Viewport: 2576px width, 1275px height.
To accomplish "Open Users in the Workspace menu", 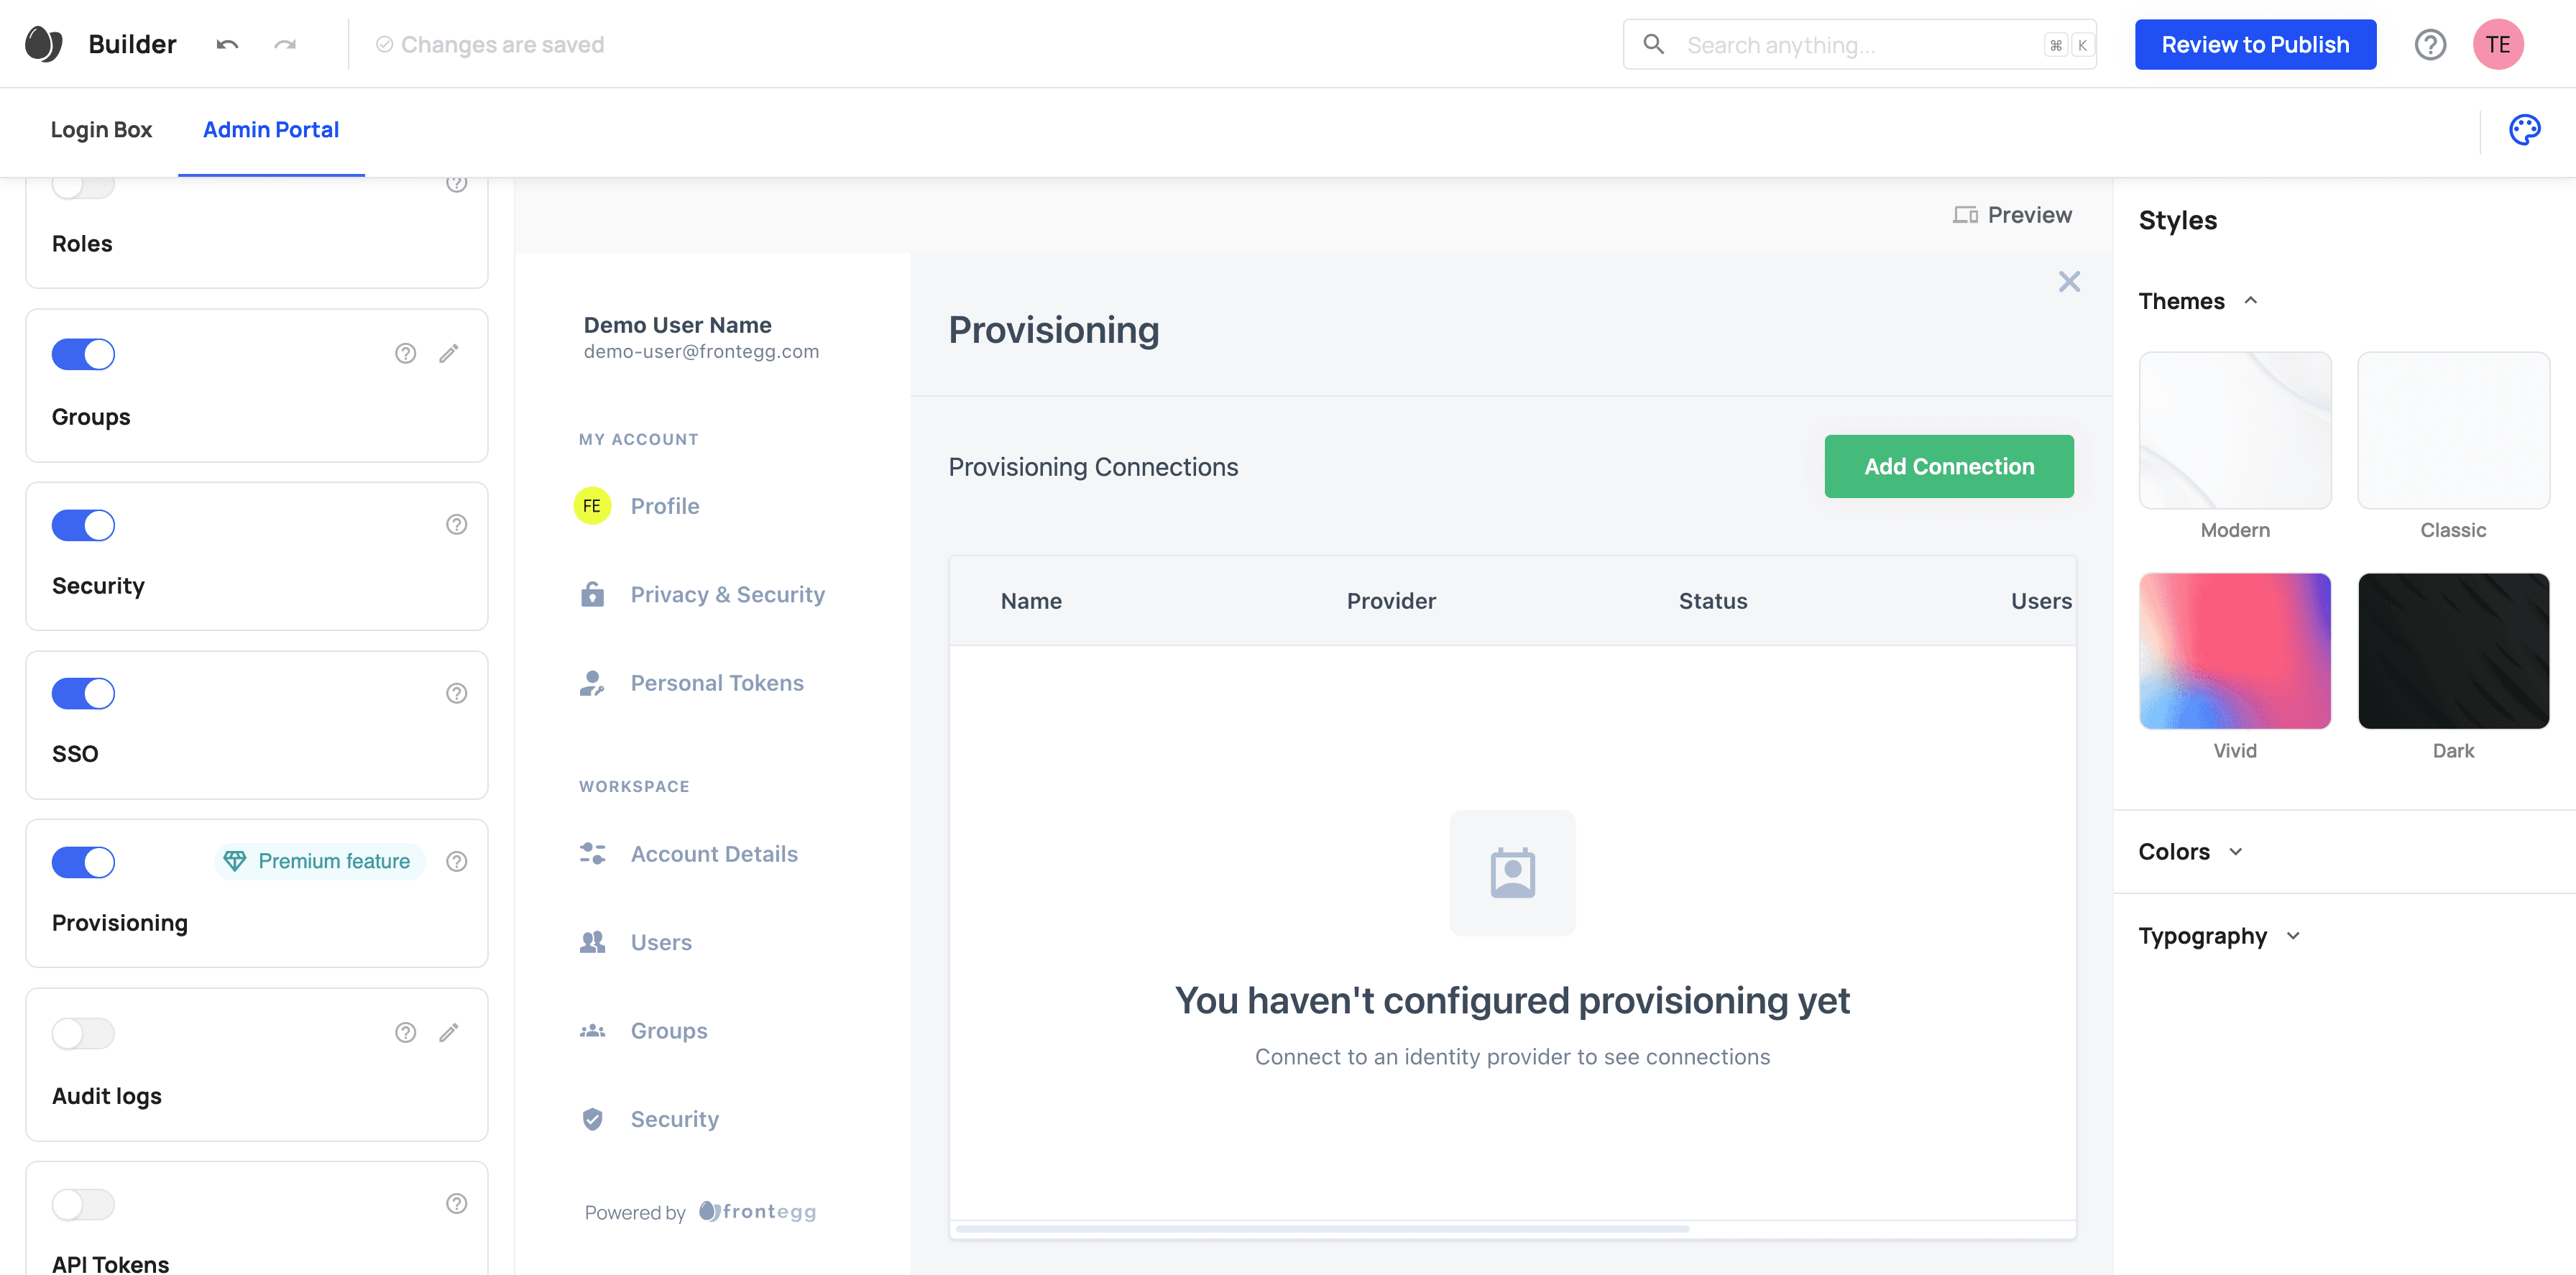I will coord(661,942).
